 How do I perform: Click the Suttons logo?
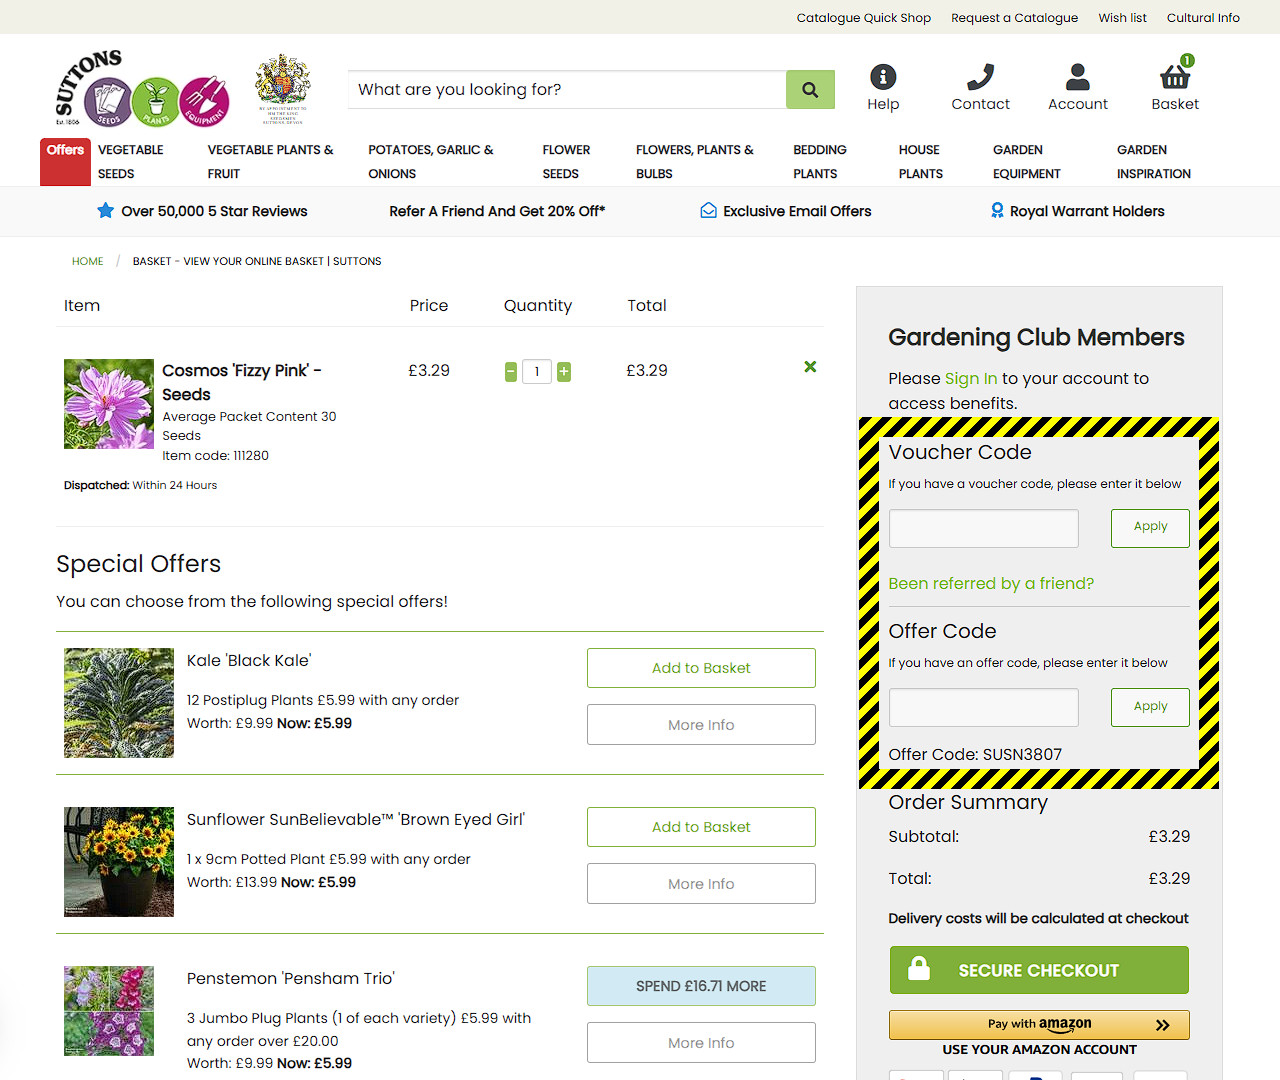[141, 89]
